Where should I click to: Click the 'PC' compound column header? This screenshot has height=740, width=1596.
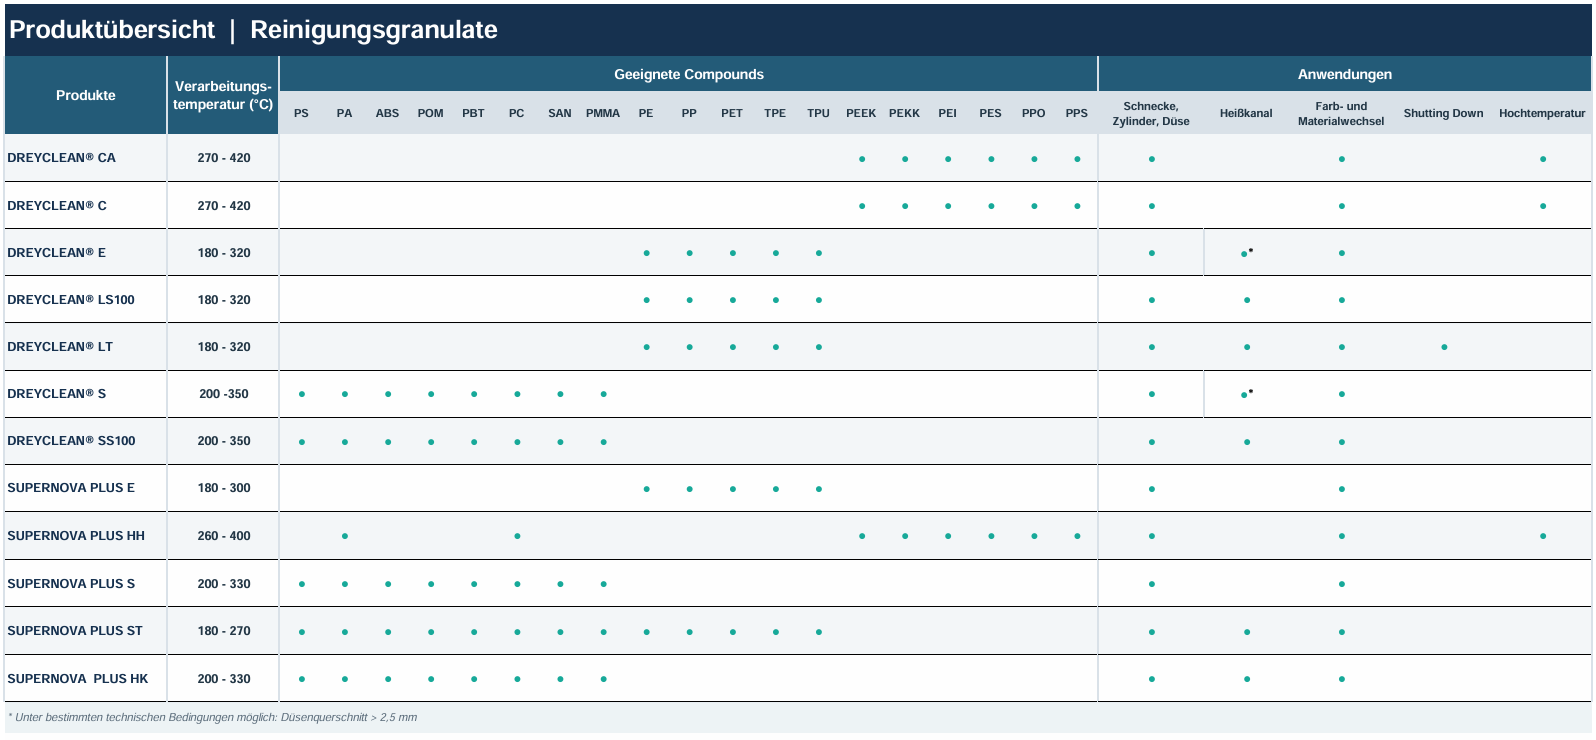click(516, 113)
